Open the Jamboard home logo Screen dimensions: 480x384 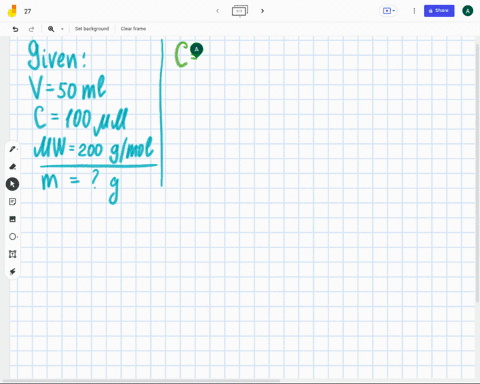click(x=12, y=11)
